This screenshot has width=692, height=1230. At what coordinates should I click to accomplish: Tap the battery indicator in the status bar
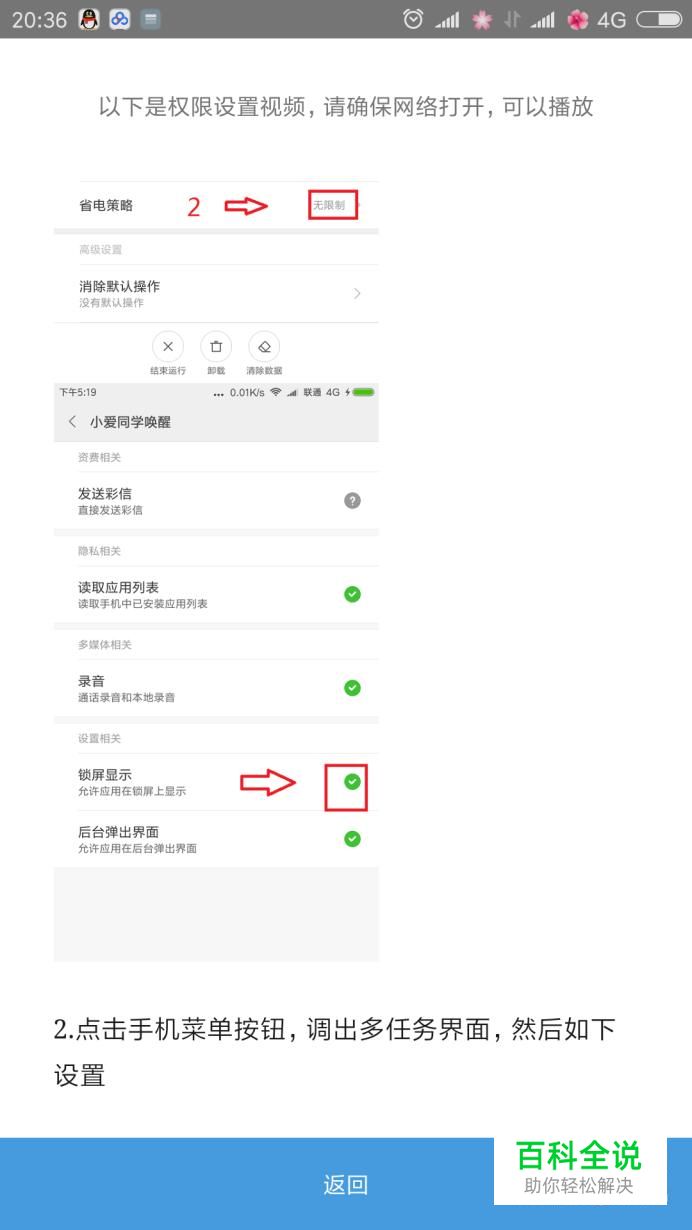[x=658, y=19]
